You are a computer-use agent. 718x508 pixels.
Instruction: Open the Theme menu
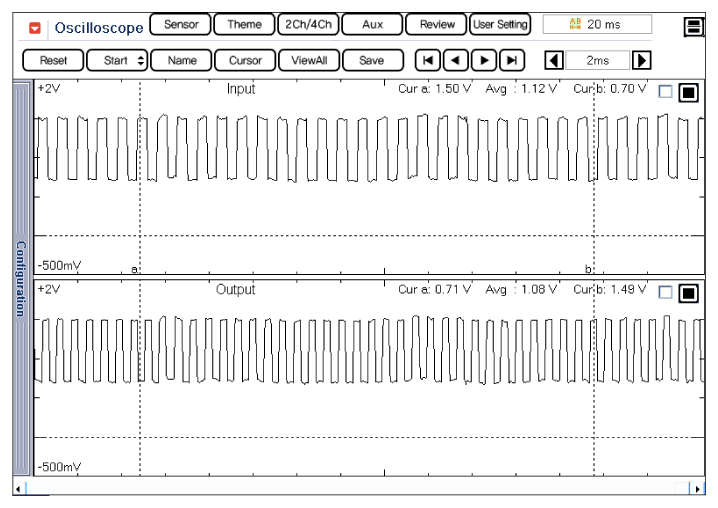pos(245,24)
